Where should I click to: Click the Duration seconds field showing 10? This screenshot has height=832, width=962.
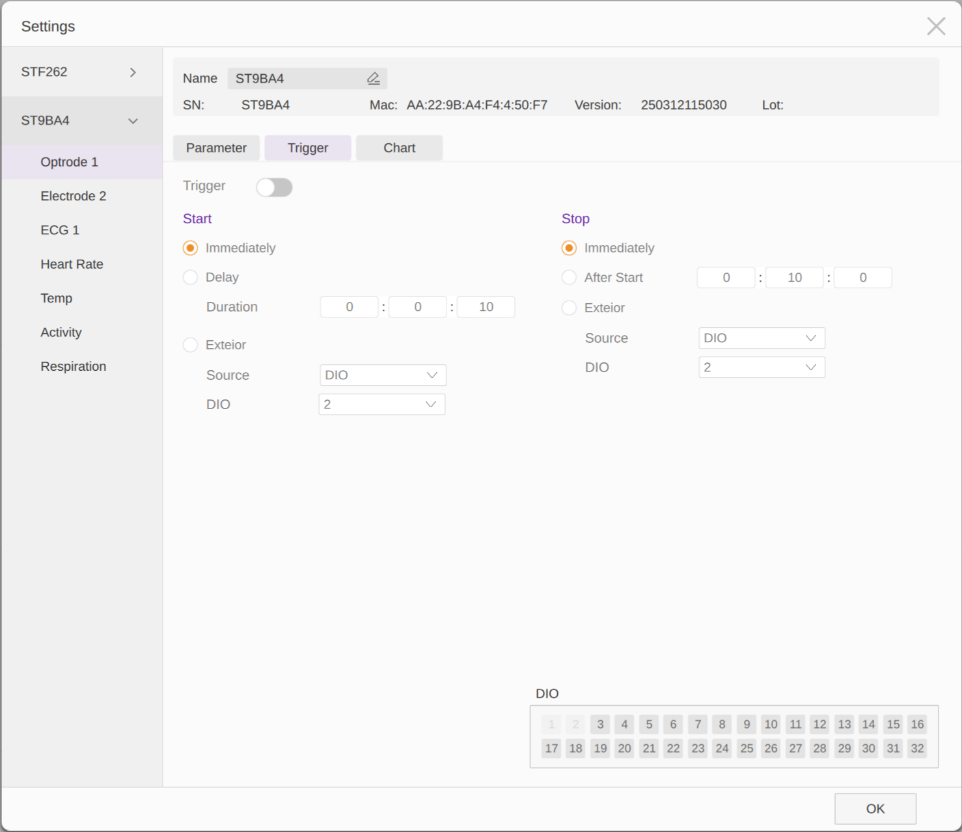click(x=486, y=307)
